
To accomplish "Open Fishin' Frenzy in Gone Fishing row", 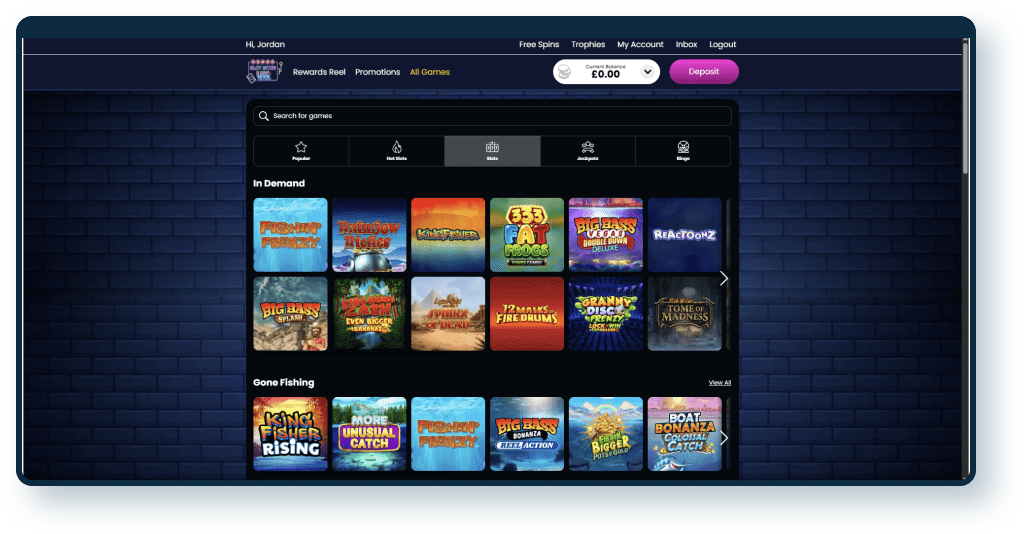I will pos(448,434).
